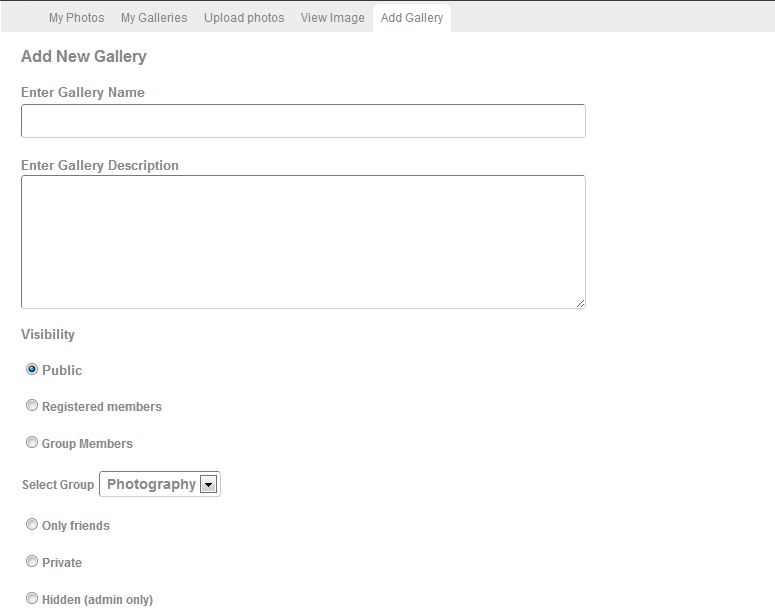Click the Enter Gallery Name label
This screenshot has height=612, width=775.
83,92
